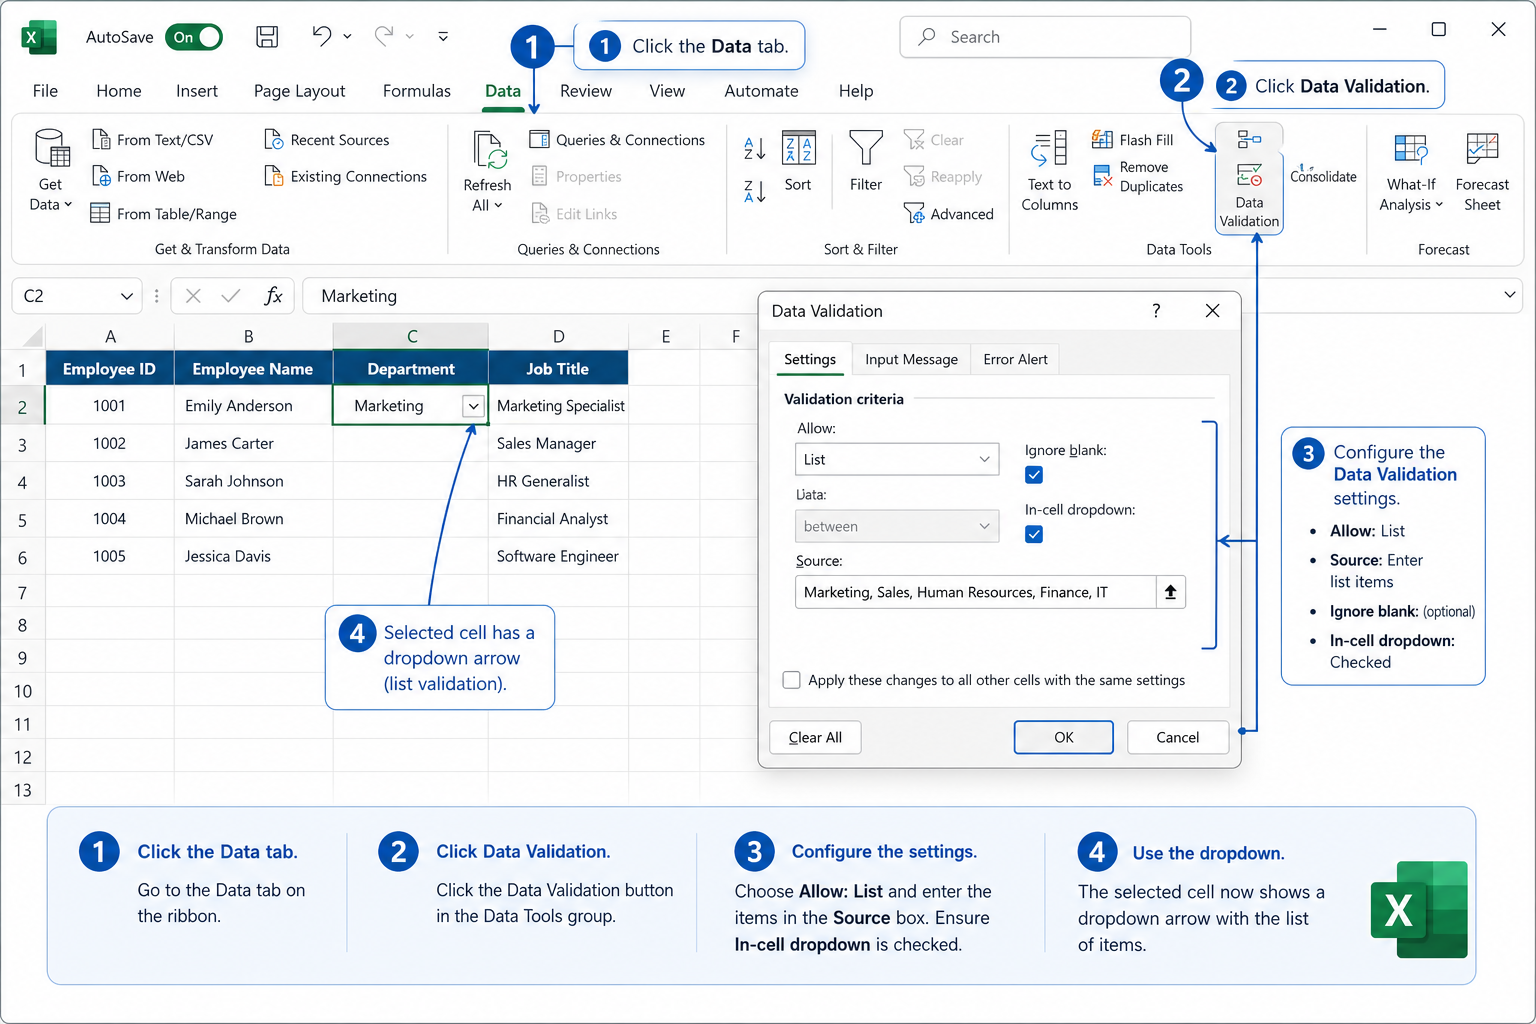Close the Data Validation dialog
This screenshot has width=1536, height=1024.
1212,311
